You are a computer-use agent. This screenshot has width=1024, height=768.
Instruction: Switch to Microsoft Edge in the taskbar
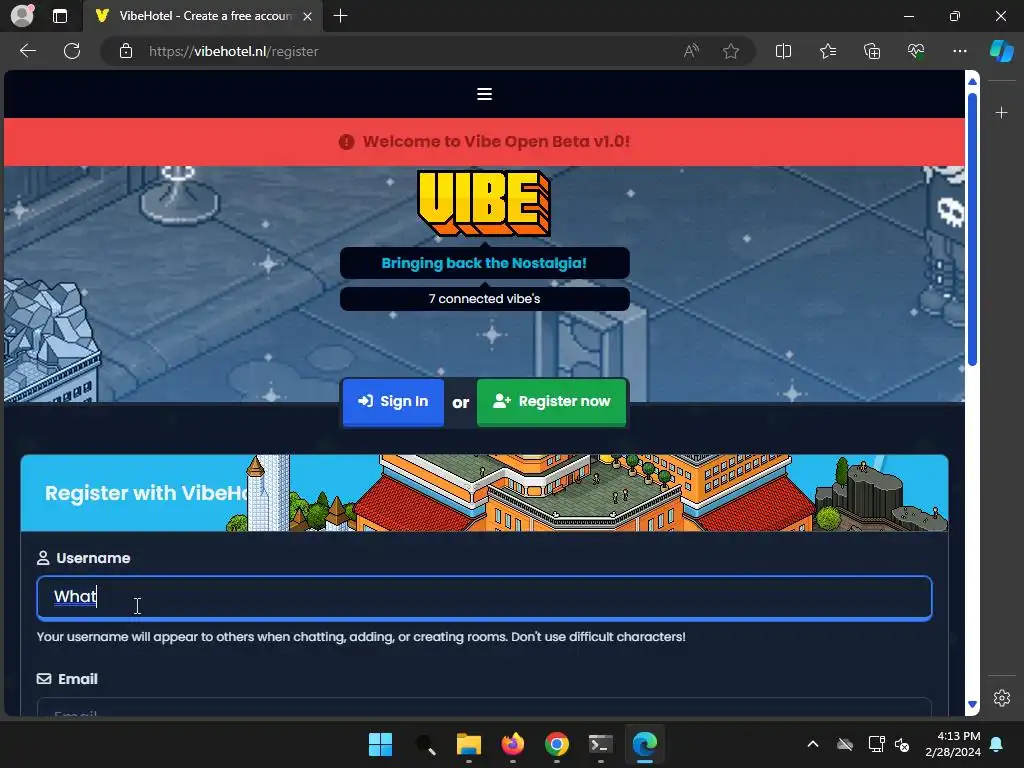click(x=645, y=744)
